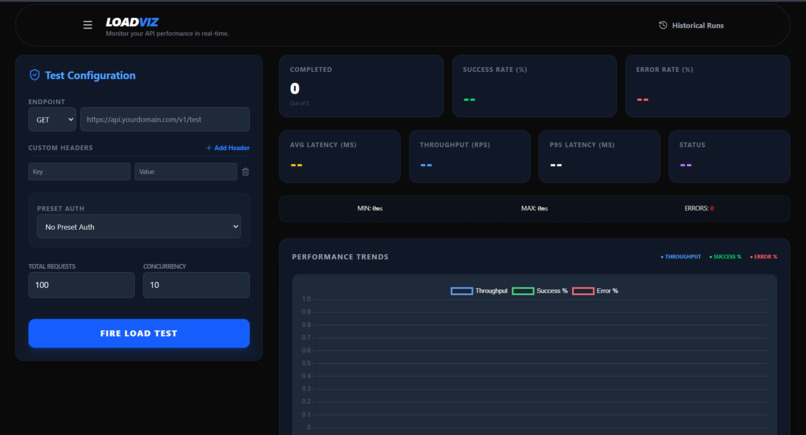
Task: Focus the endpoint URL input field
Action: [165, 119]
